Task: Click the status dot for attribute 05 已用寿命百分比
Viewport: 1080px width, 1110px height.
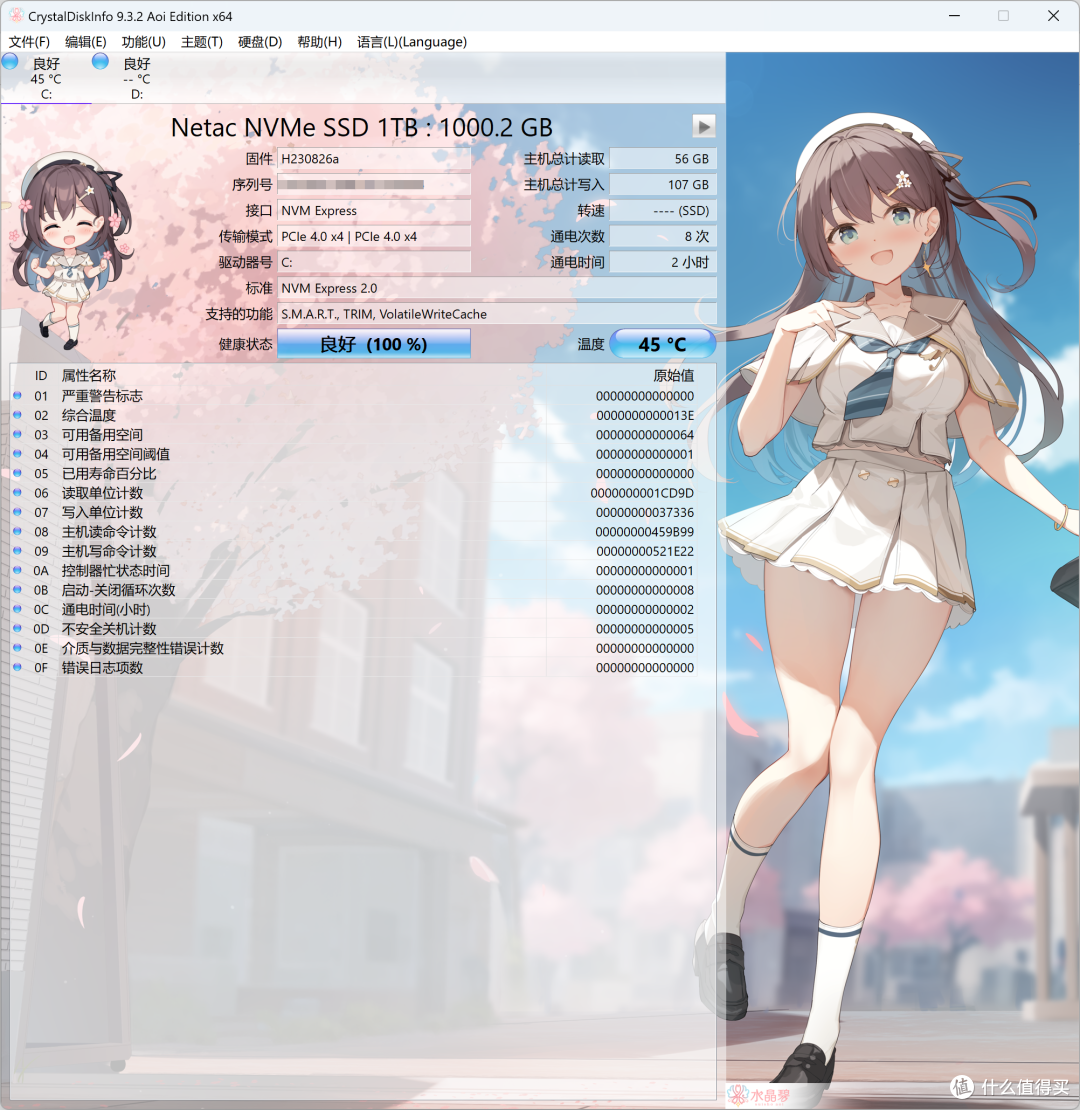Action: [x=18, y=473]
